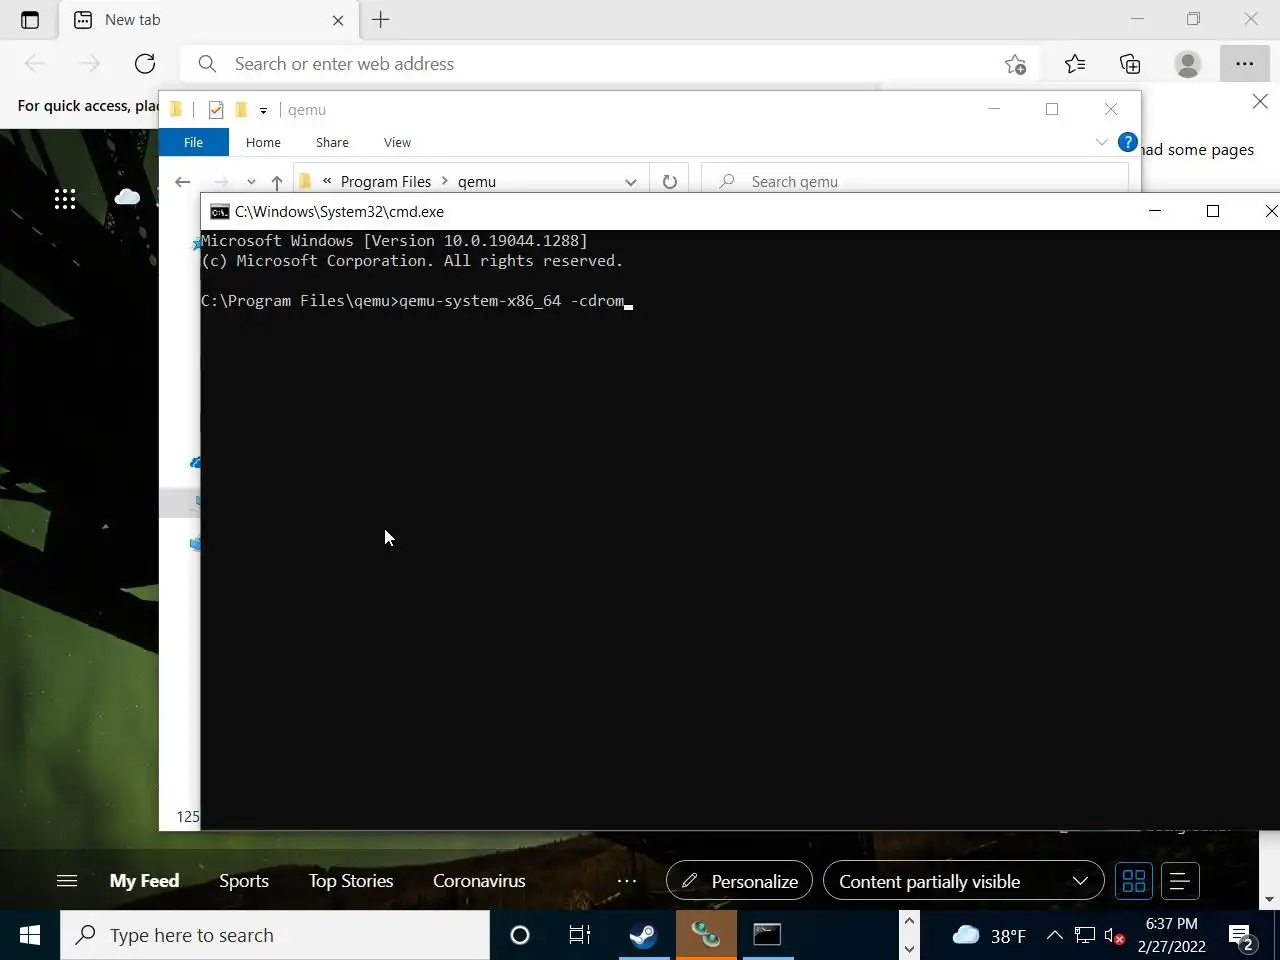Screen dimensions: 1280x960
Task: Select the Coronavirus feed tab
Action: 479,881
